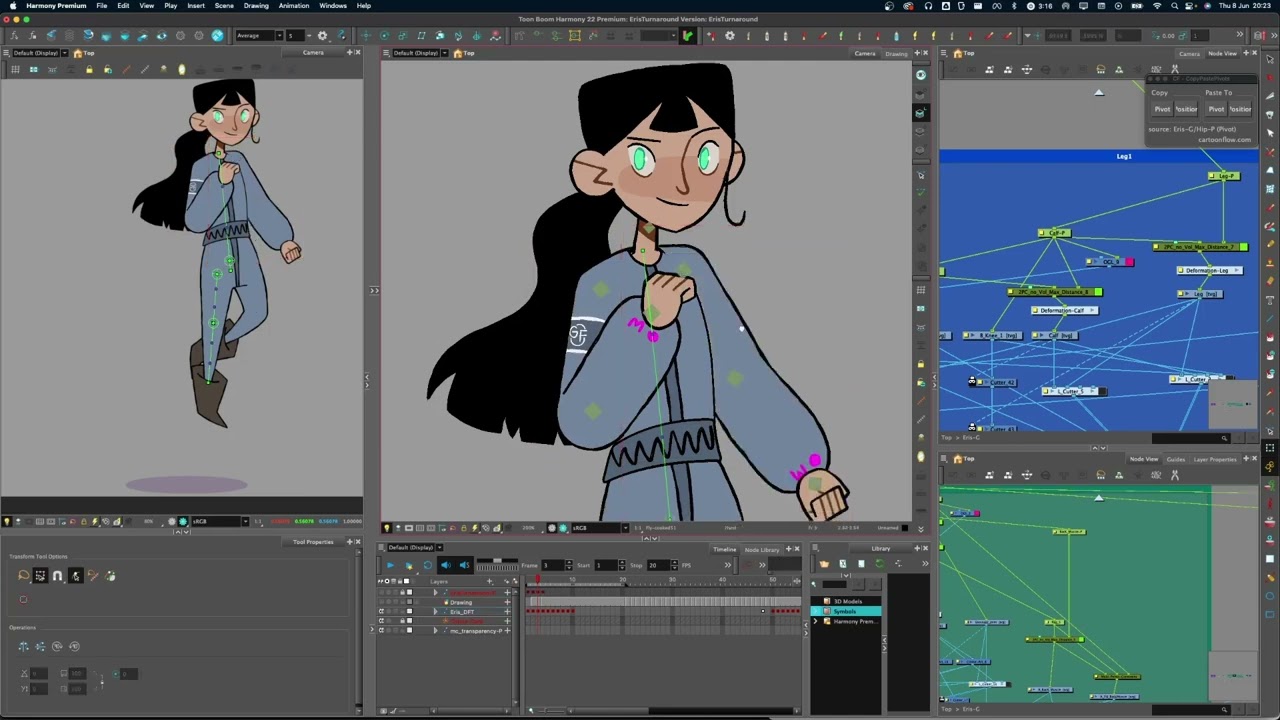Click Paste To Pivot button
The image size is (1280, 720).
tap(1216, 109)
